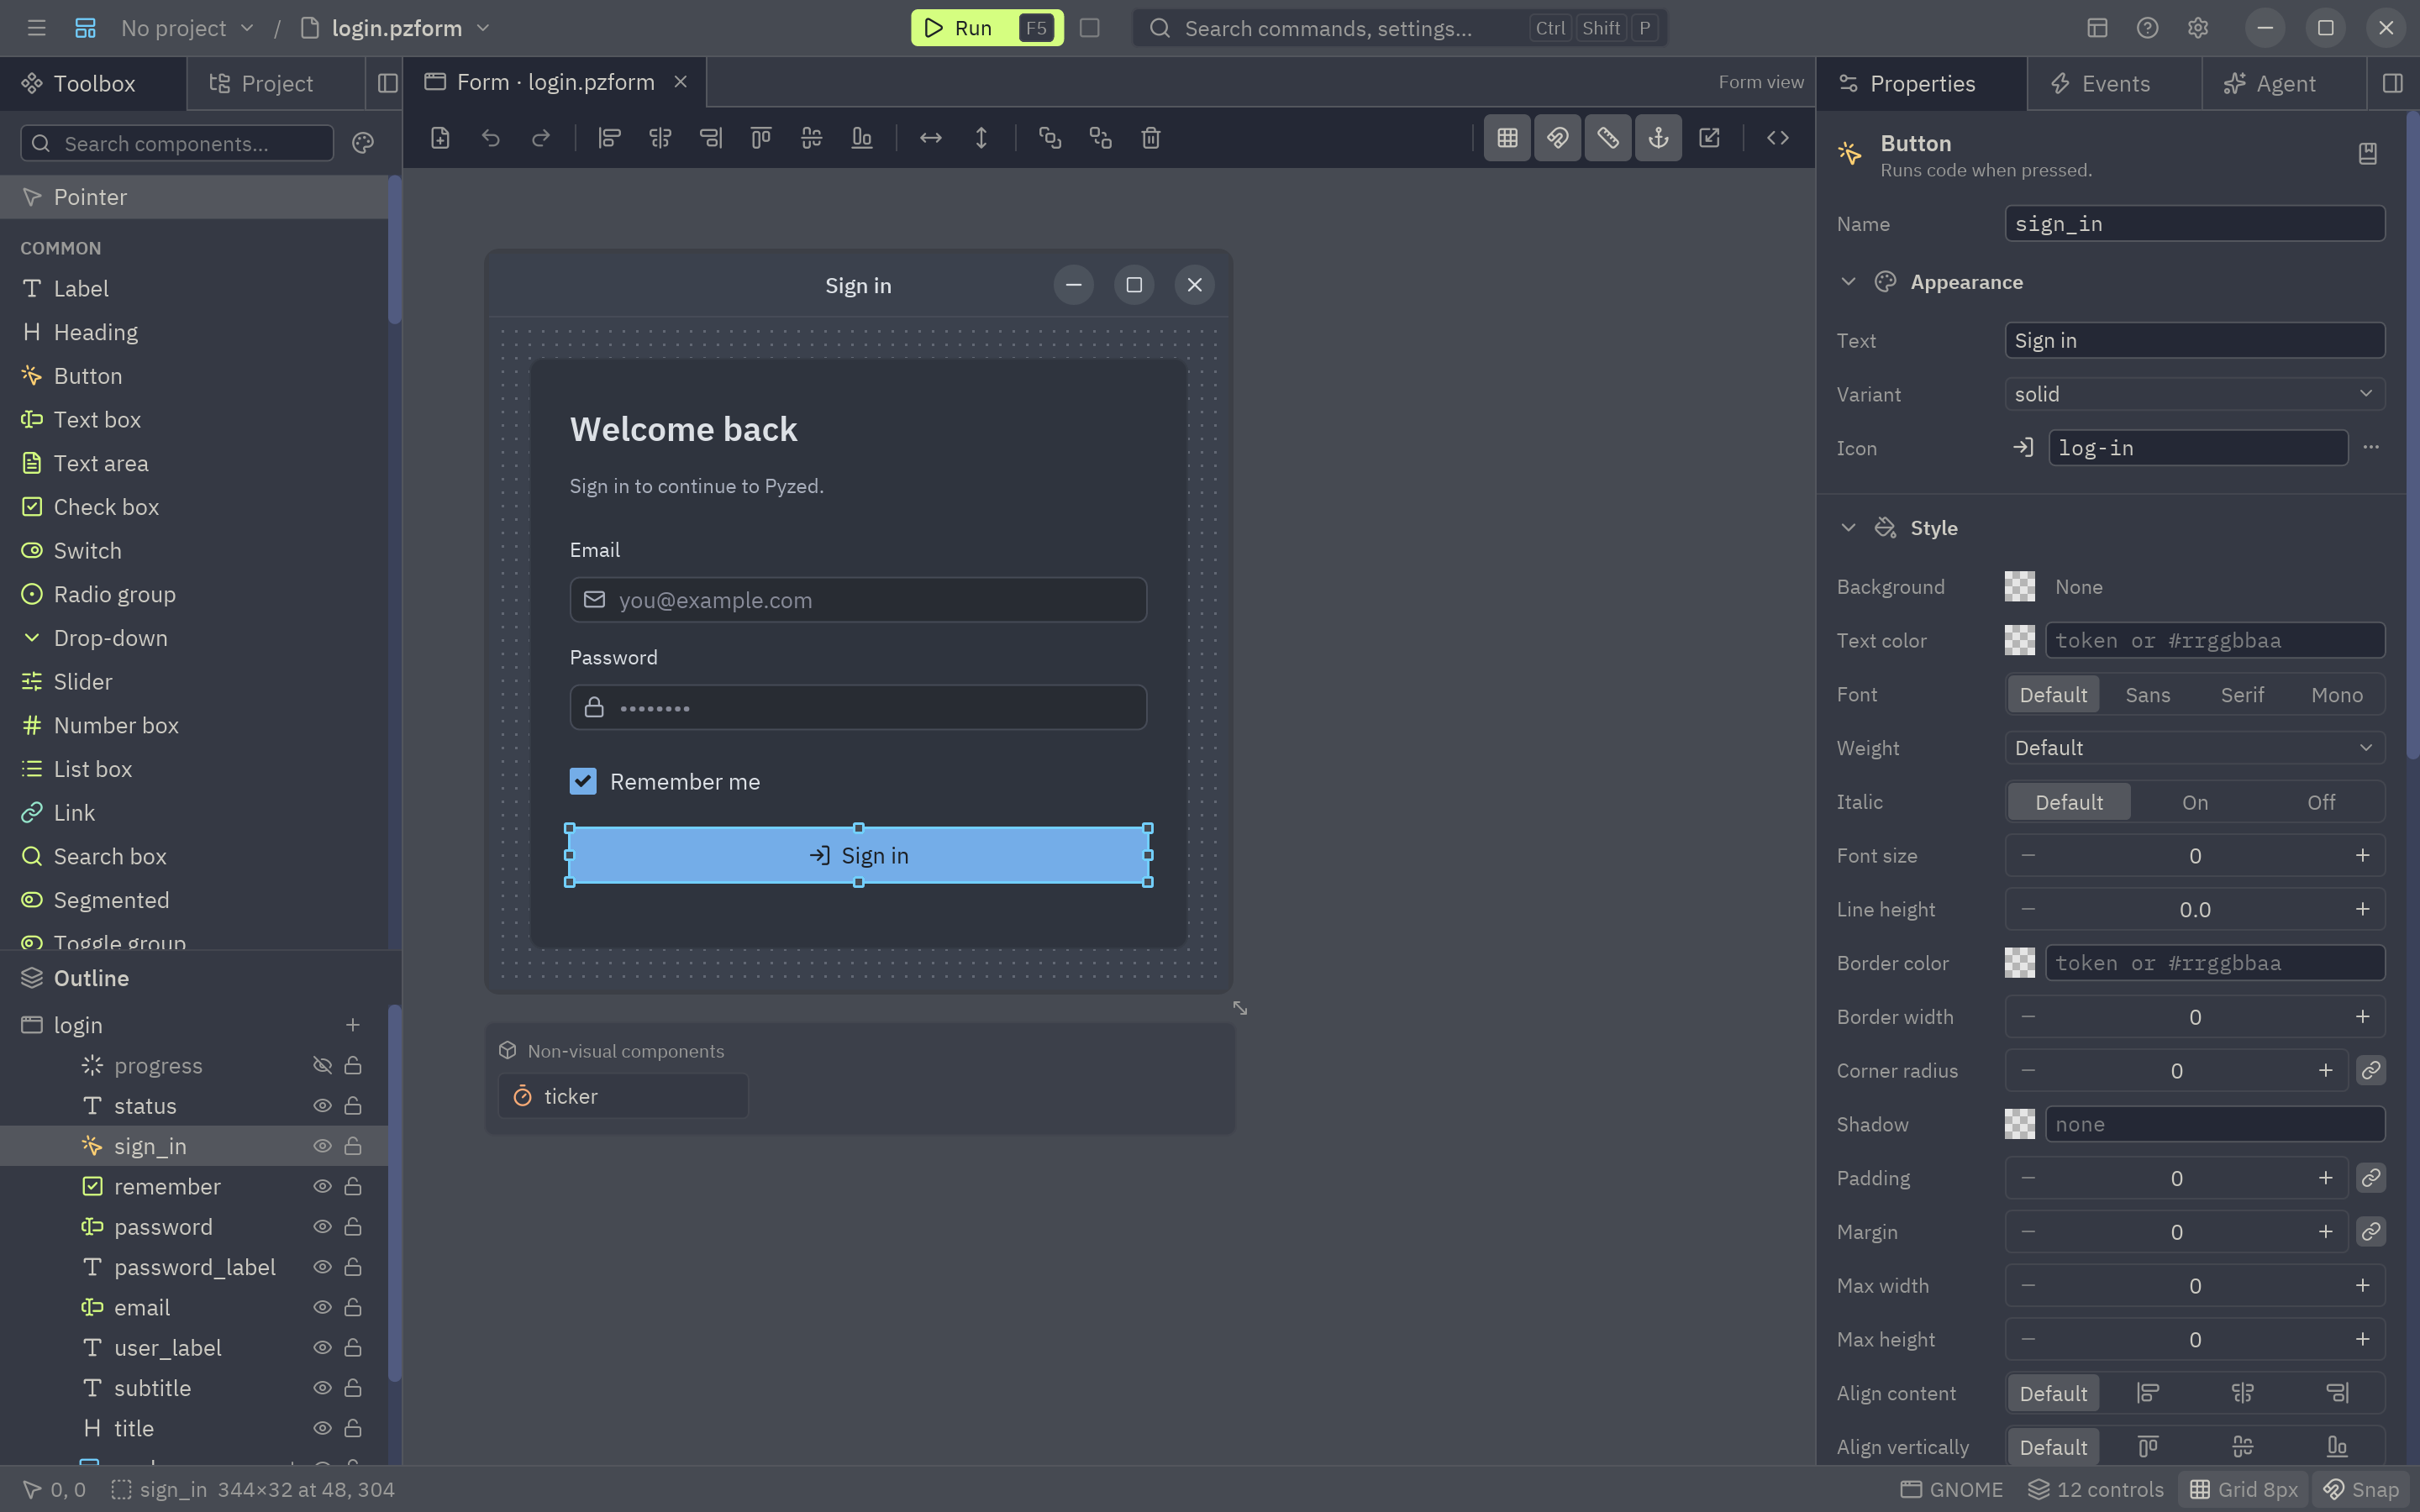The image size is (2420, 1512).
Task: Make controls same width with horizontal arrows
Action: click(931, 138)
